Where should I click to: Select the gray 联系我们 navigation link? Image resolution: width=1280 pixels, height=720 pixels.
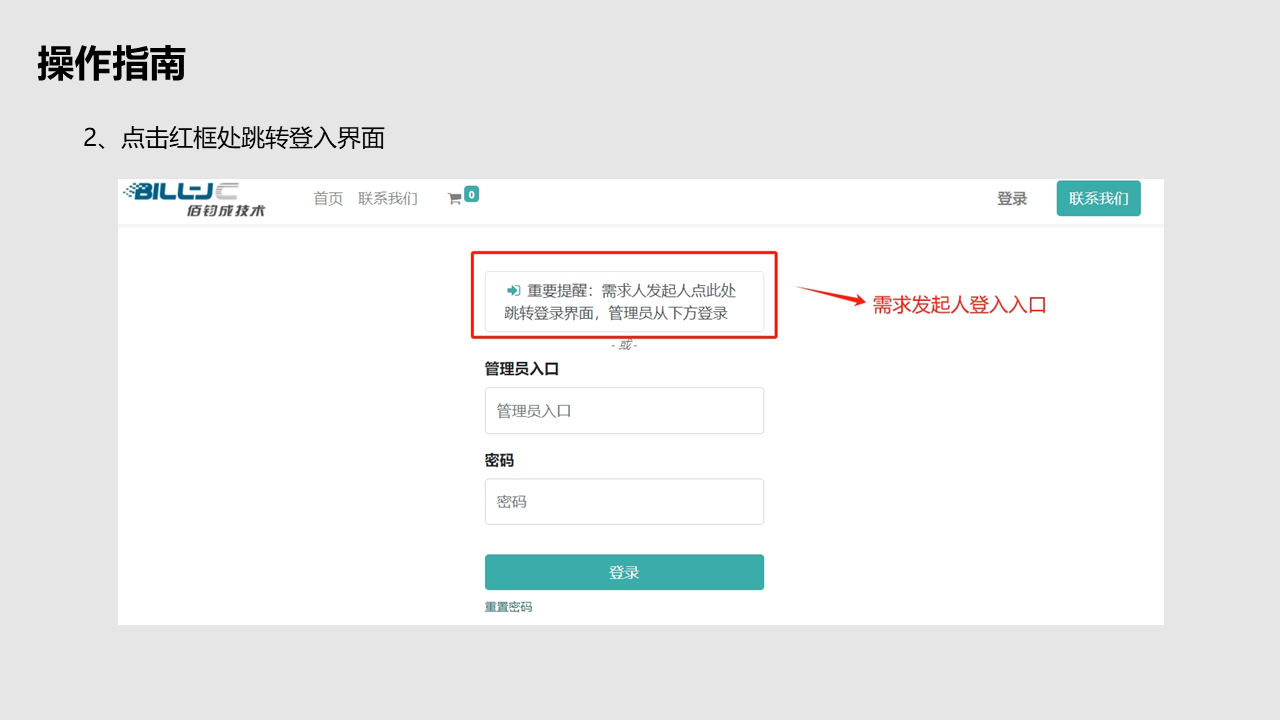[x=388, y=199]
